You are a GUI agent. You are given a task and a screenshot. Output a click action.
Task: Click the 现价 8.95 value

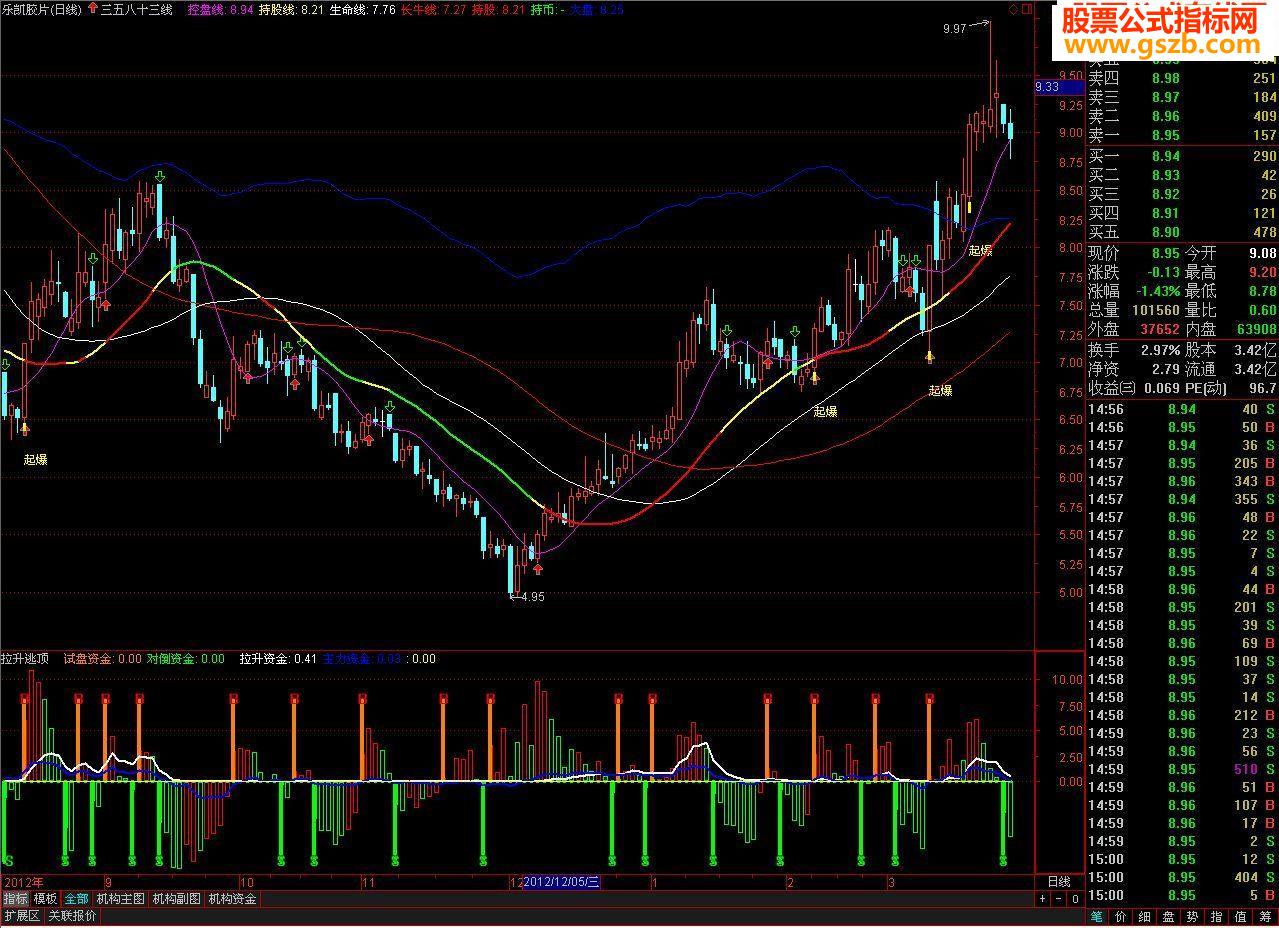1166,253
